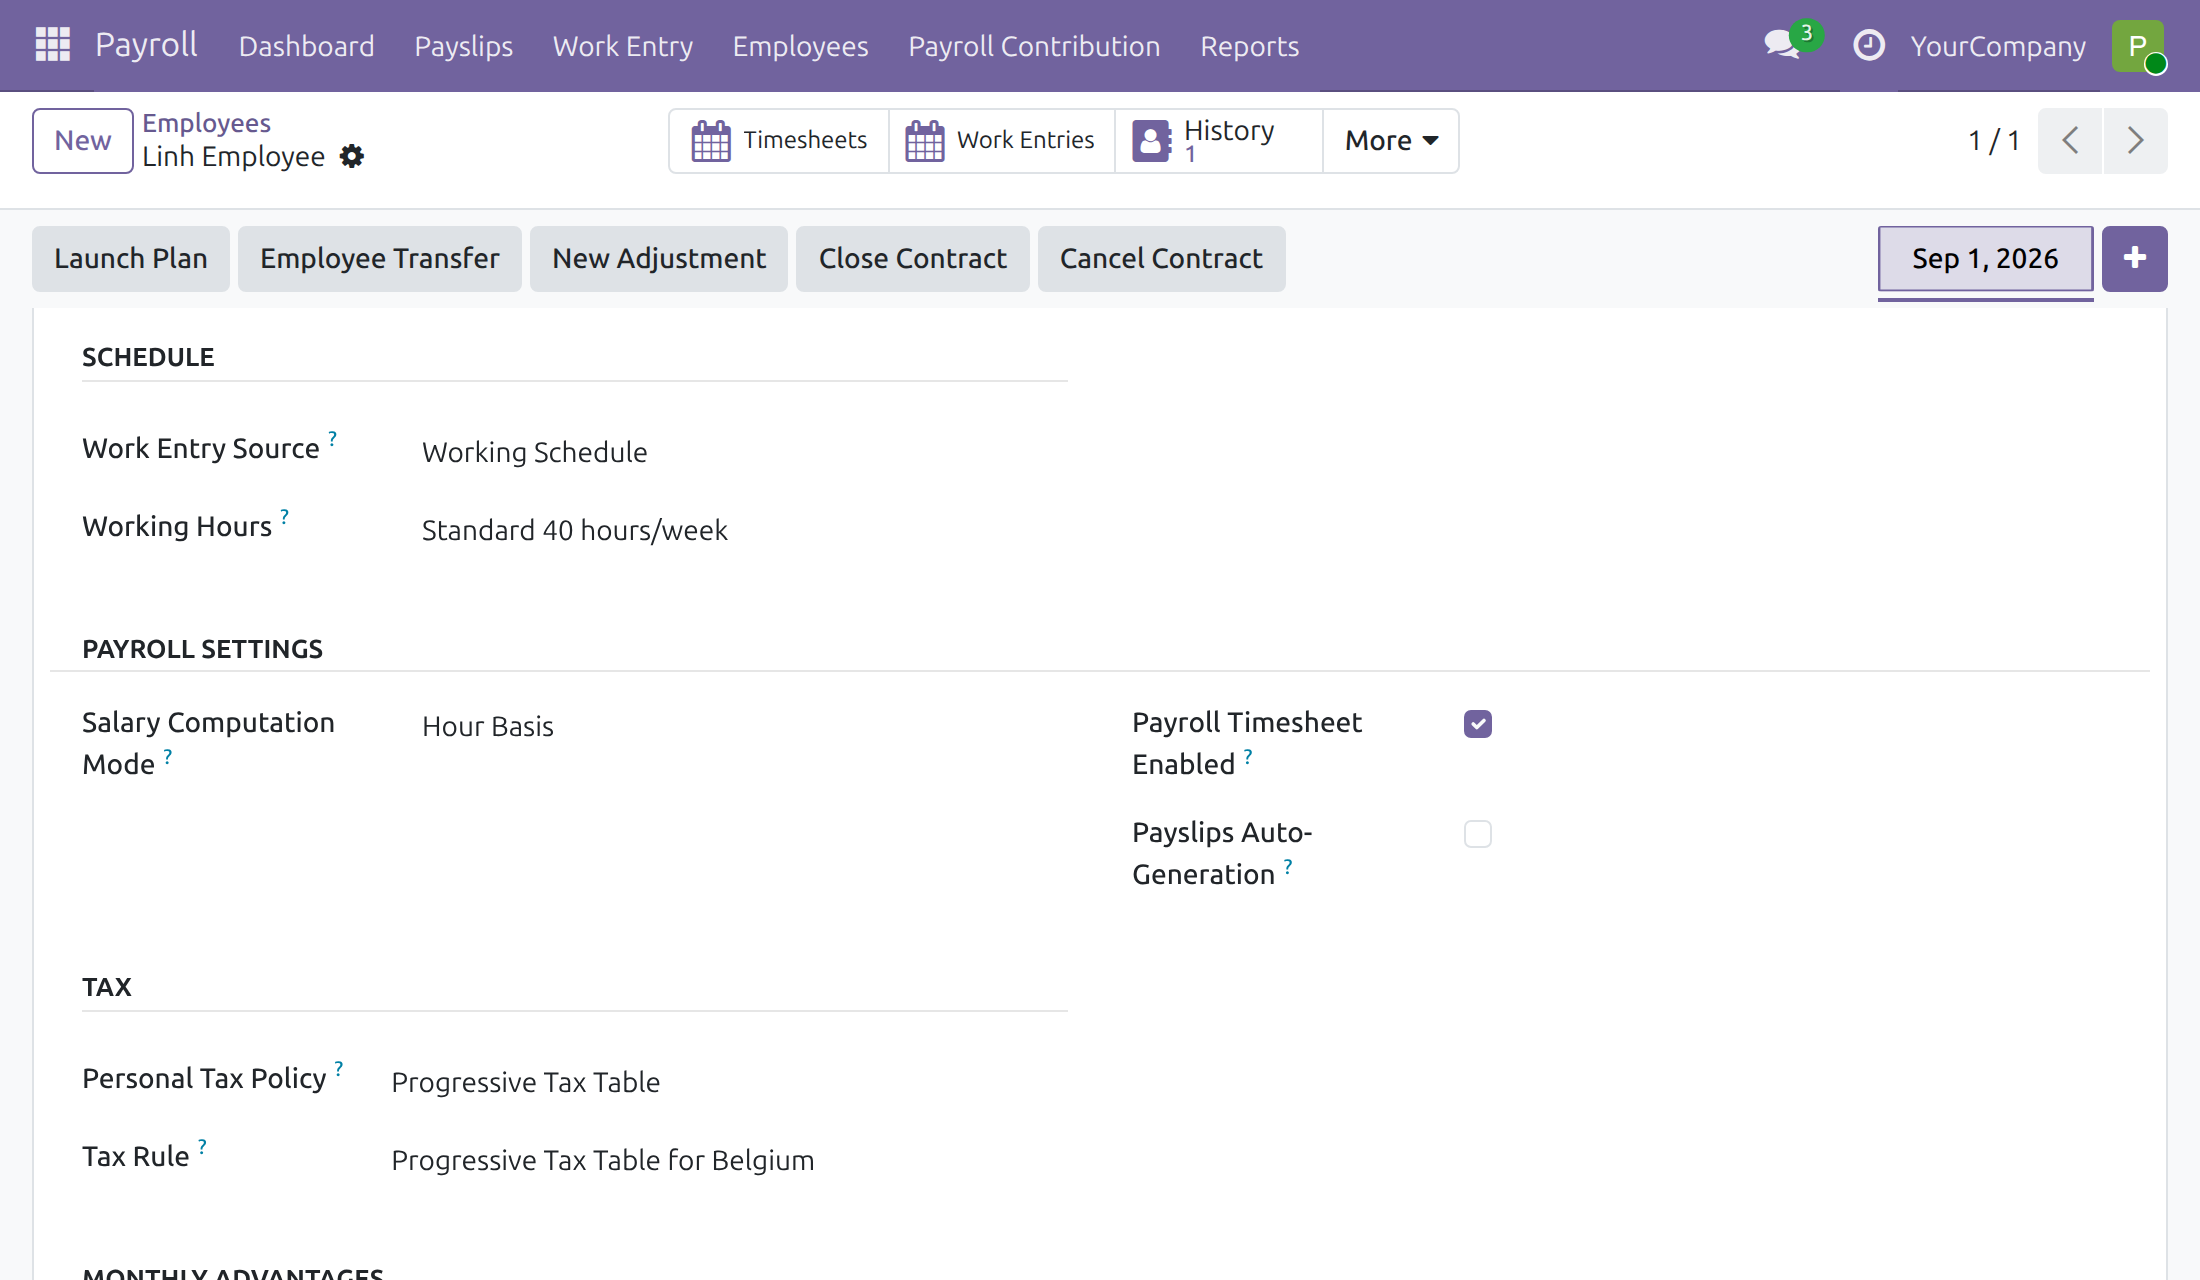Screen dimensions: 2200x1280
Task: Show Personal Tax Policy help tooltip
Action: [x=338, y=1068]
